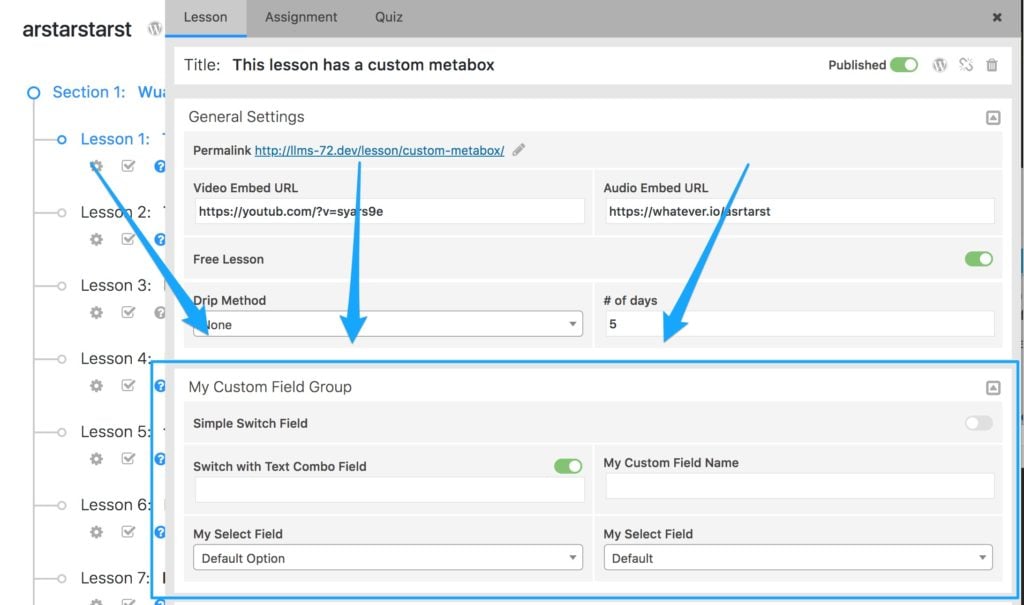Disable the Free Lesson toggle
This screenshot has width=1024, height=605.
(x=978, y=259)
